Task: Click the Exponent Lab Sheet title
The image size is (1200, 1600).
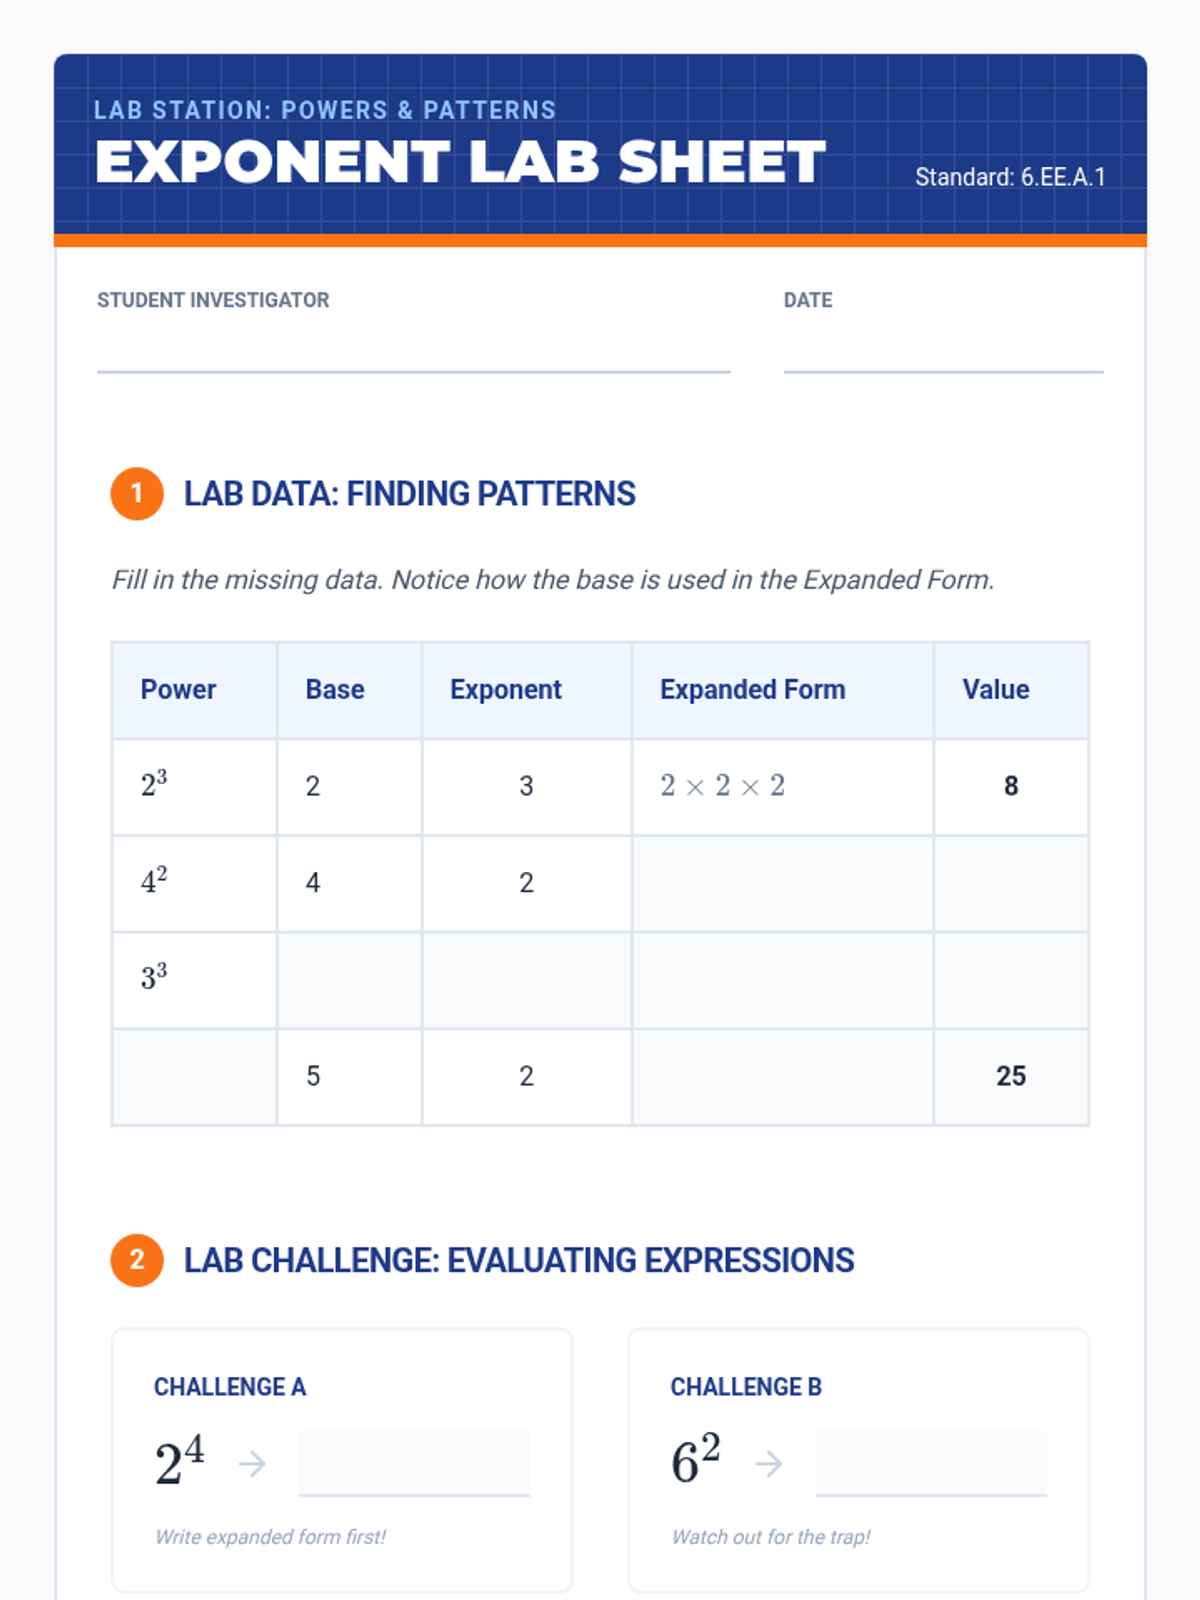Action: [x=460, y=162]
